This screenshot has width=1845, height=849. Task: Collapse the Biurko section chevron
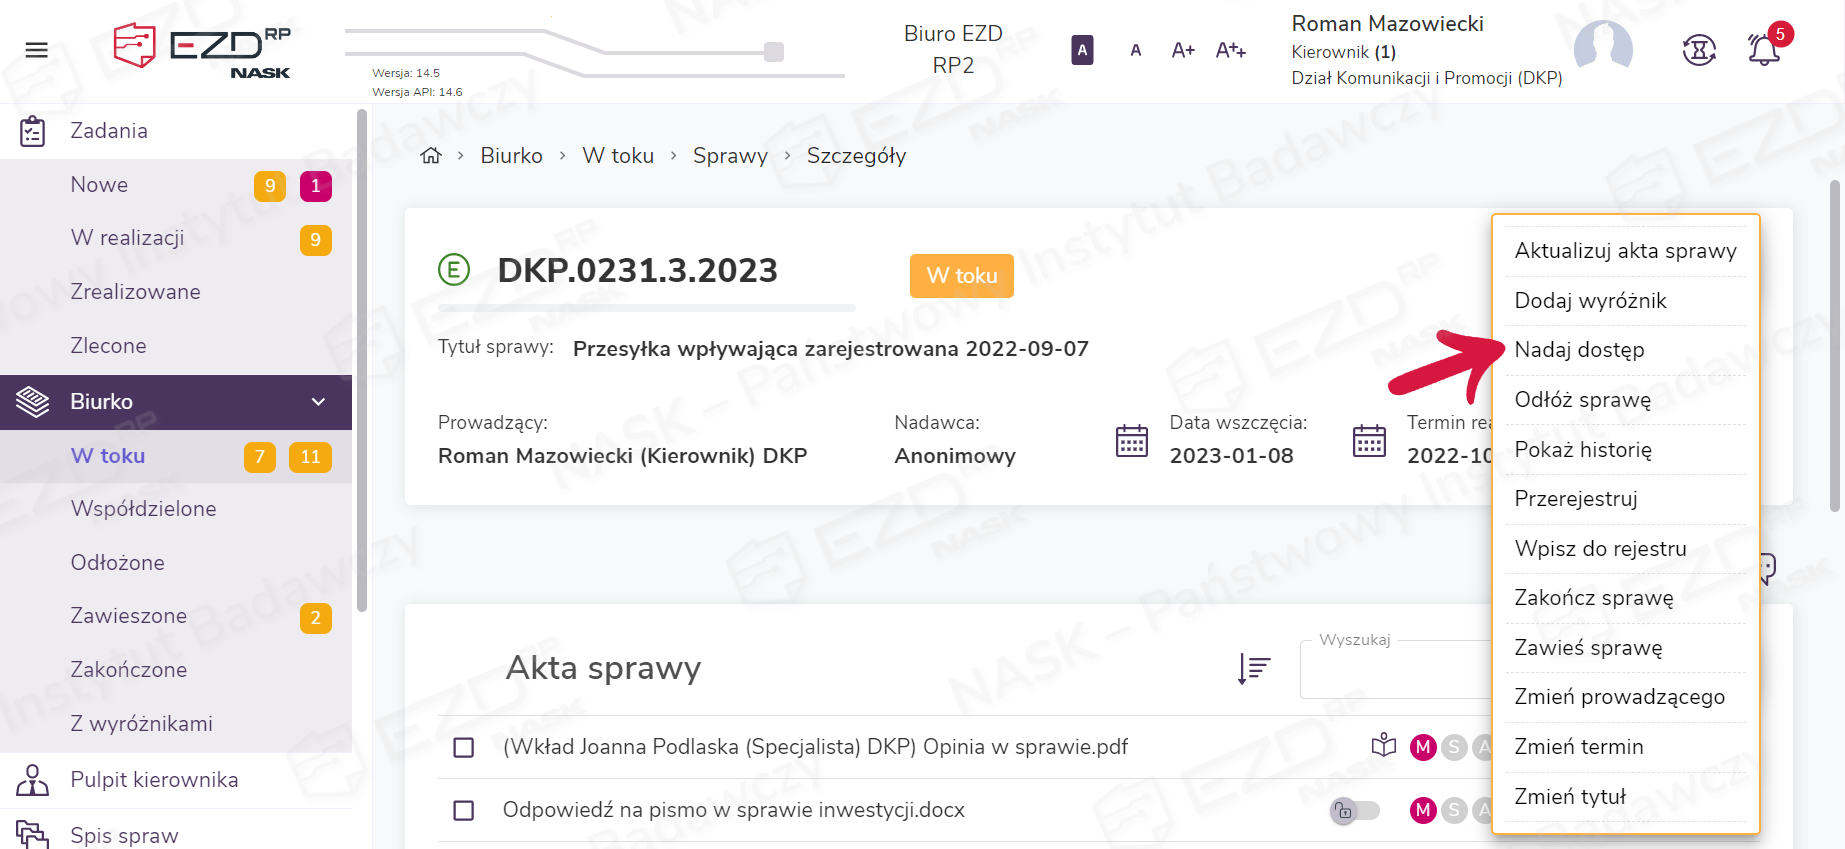point(318,402)
